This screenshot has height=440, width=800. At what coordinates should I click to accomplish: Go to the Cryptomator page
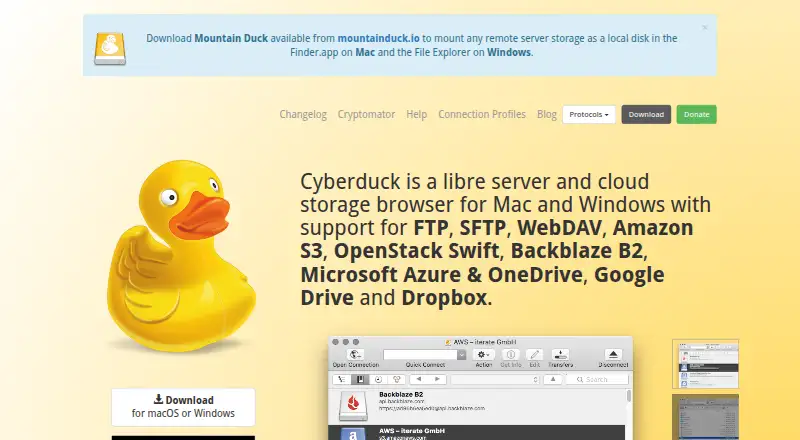[x=366, y=114]
